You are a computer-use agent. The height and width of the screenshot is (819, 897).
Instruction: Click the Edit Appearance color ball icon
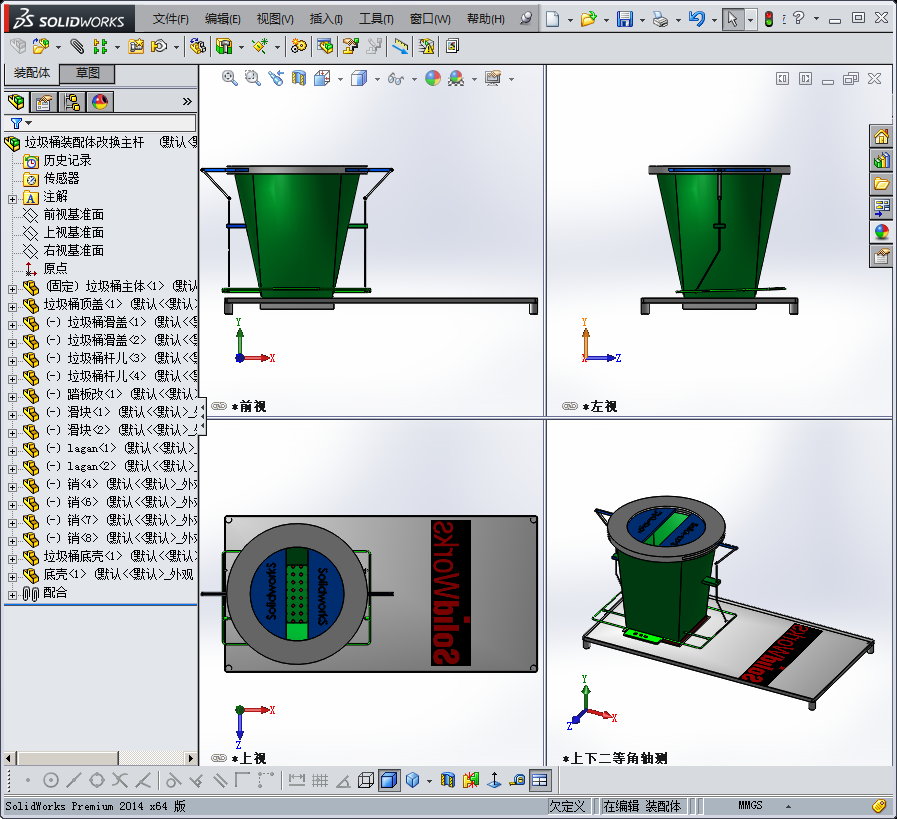(x=433, y=78)
